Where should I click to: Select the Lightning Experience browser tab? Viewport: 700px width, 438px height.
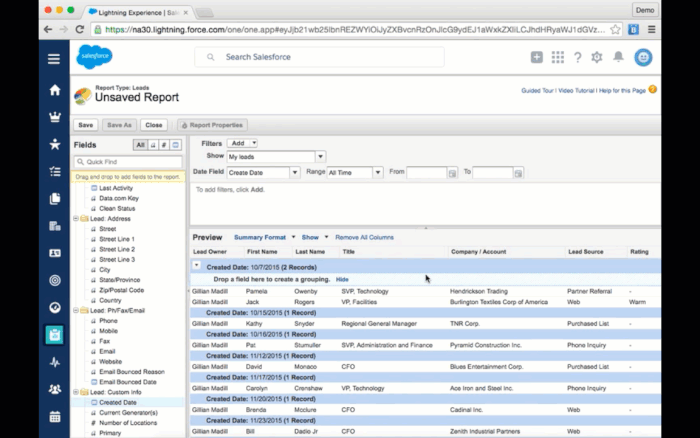[138, 13]
